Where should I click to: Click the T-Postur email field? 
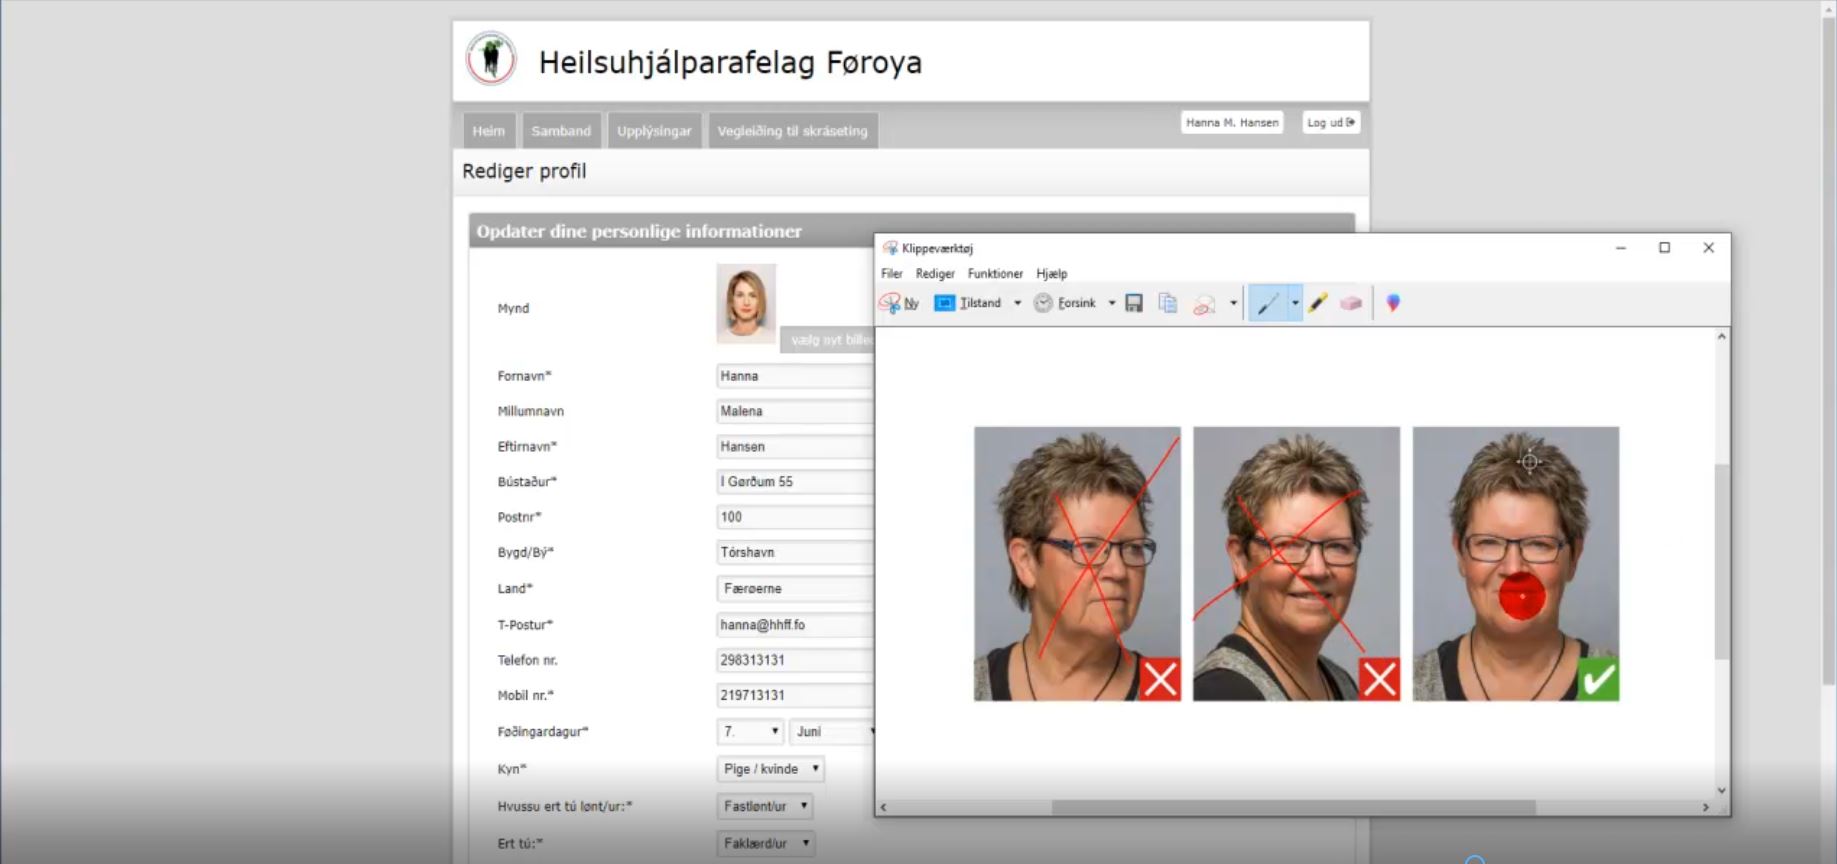[x=796, y=625]
